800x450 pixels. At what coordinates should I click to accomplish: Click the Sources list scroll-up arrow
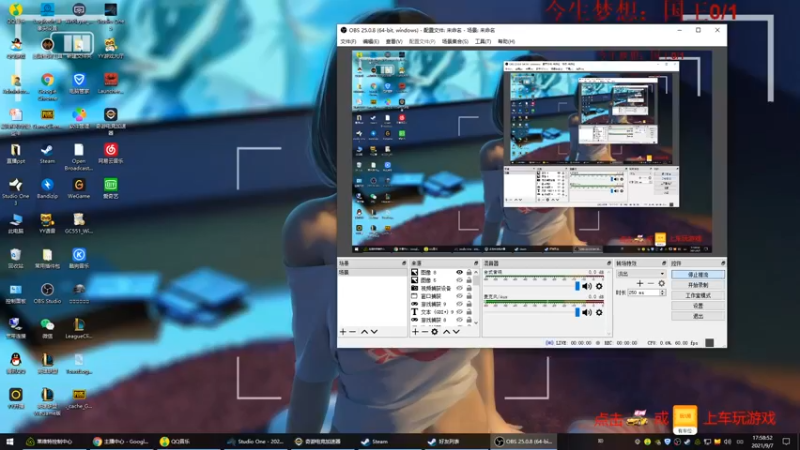pos(476,272)
